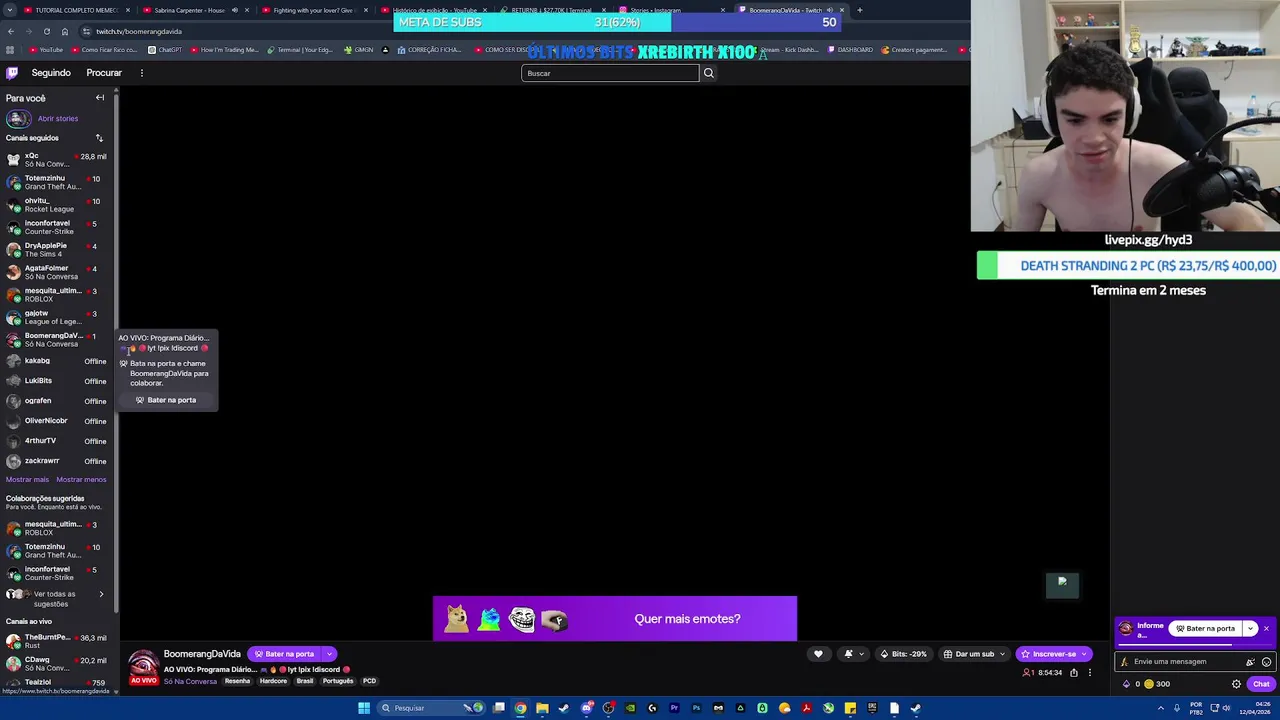This screenshot has width=1280, height=720.
Task: Open chat settings gear
Action: click(1236, 684)
